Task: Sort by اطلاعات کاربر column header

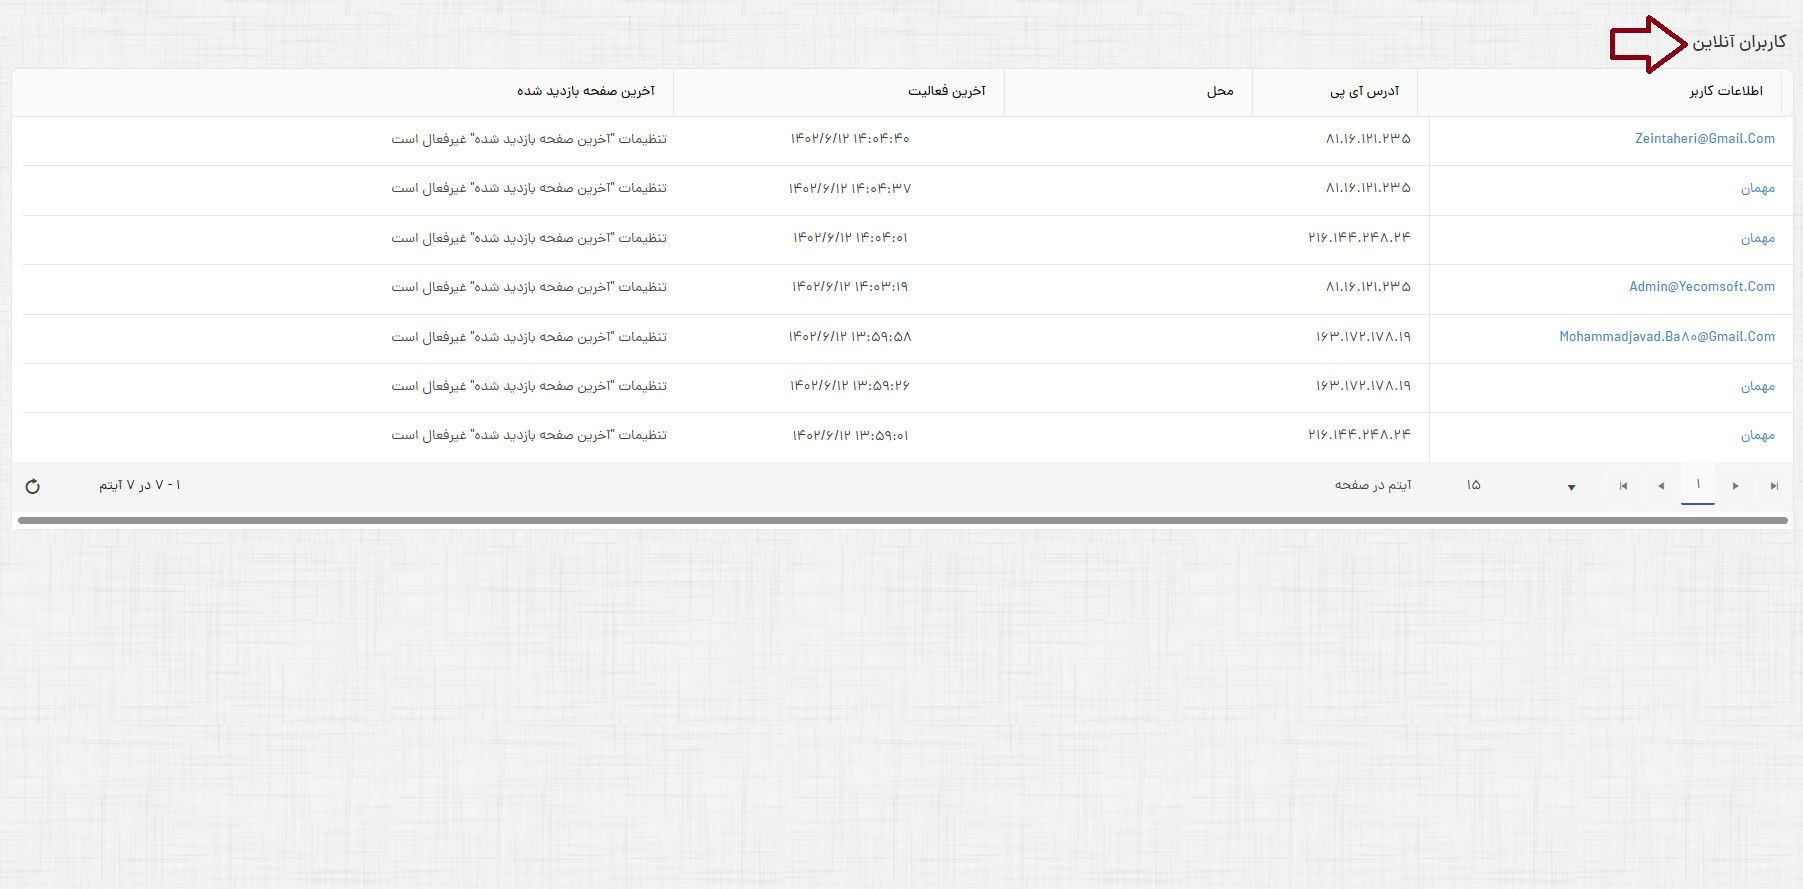Action: (x=1725, y=92)
